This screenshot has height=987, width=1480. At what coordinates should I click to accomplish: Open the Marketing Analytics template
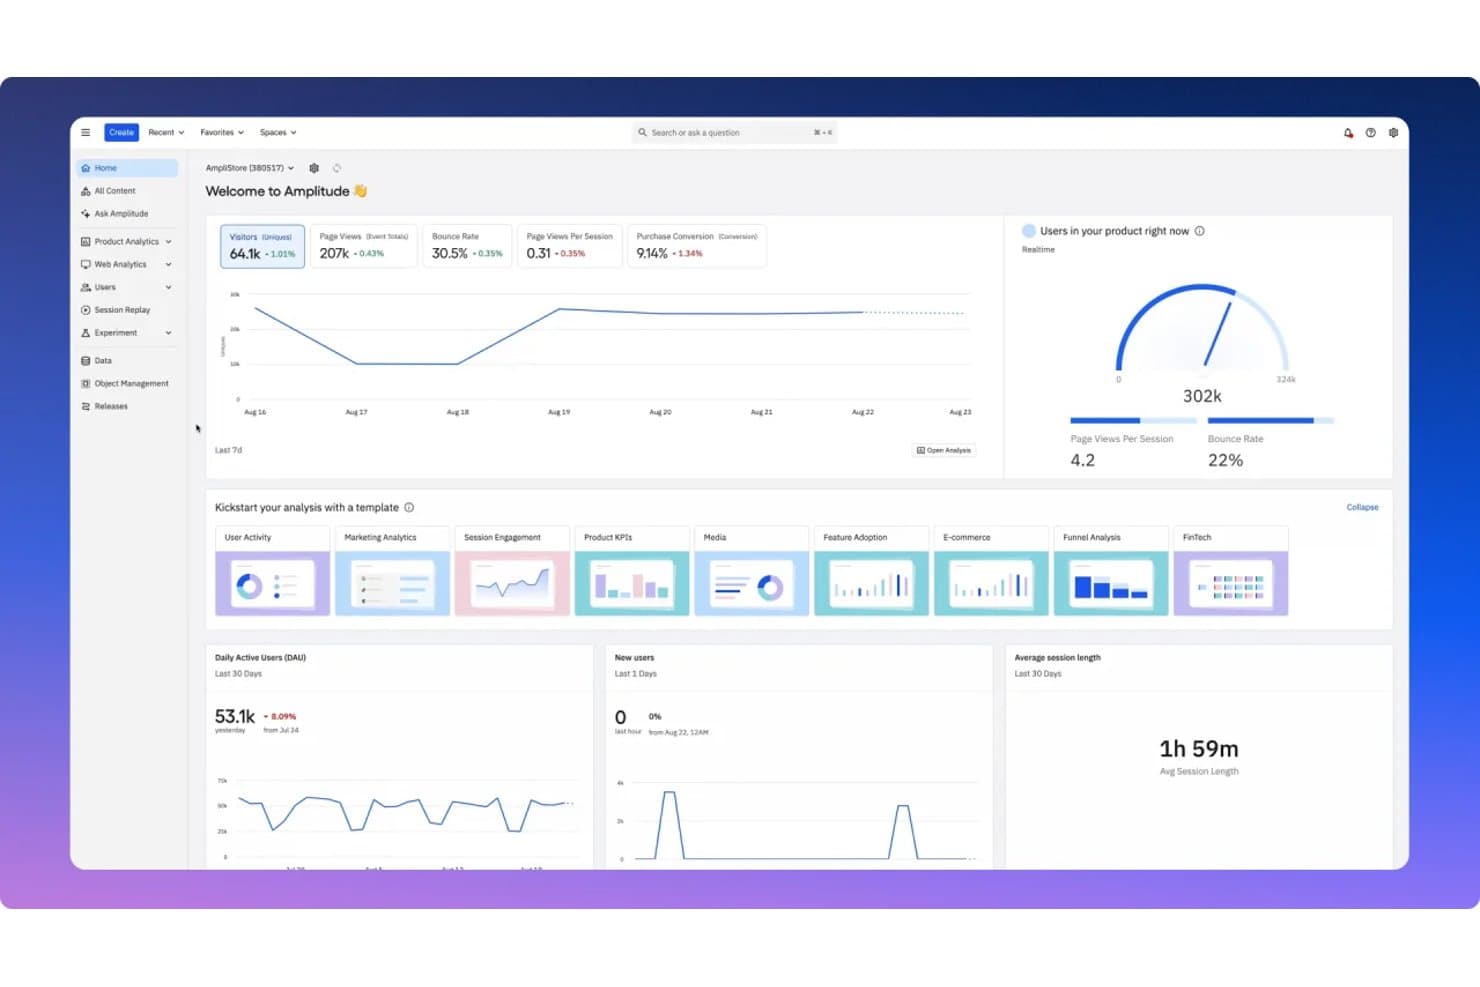click(392, 571)
